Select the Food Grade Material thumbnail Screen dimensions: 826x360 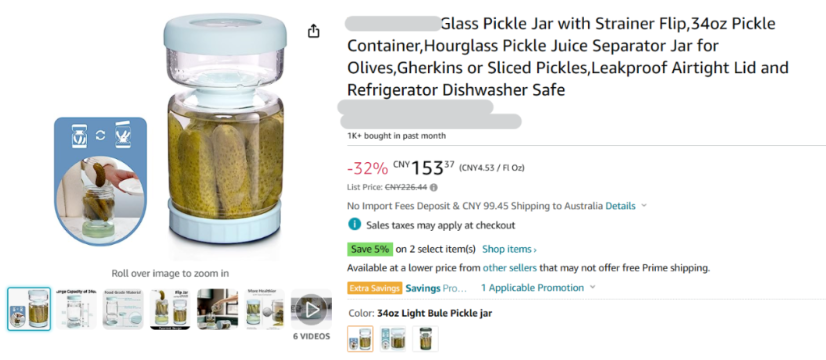click(123, 309)
